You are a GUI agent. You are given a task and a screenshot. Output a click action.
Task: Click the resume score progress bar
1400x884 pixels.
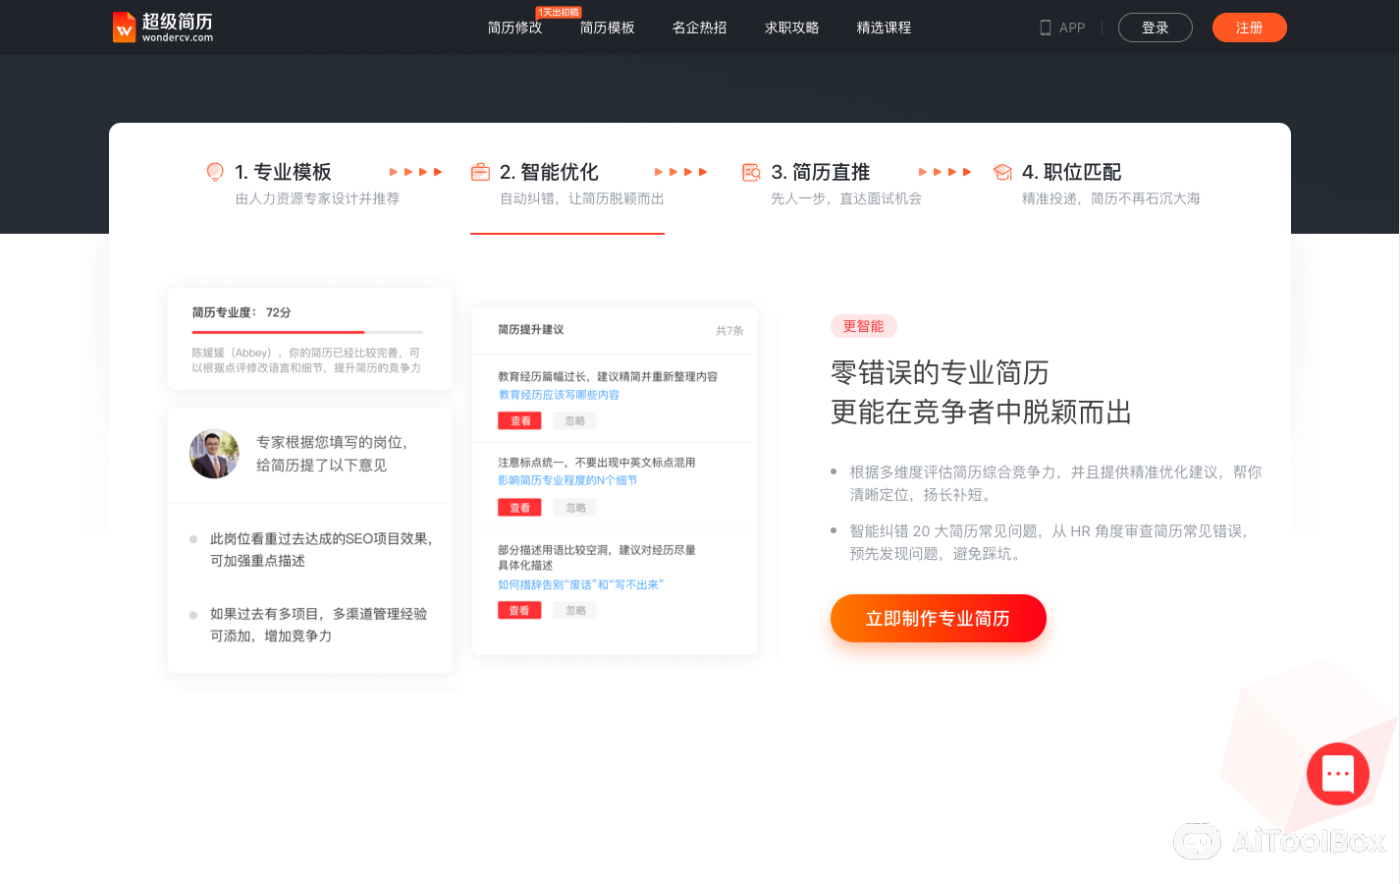308,331
